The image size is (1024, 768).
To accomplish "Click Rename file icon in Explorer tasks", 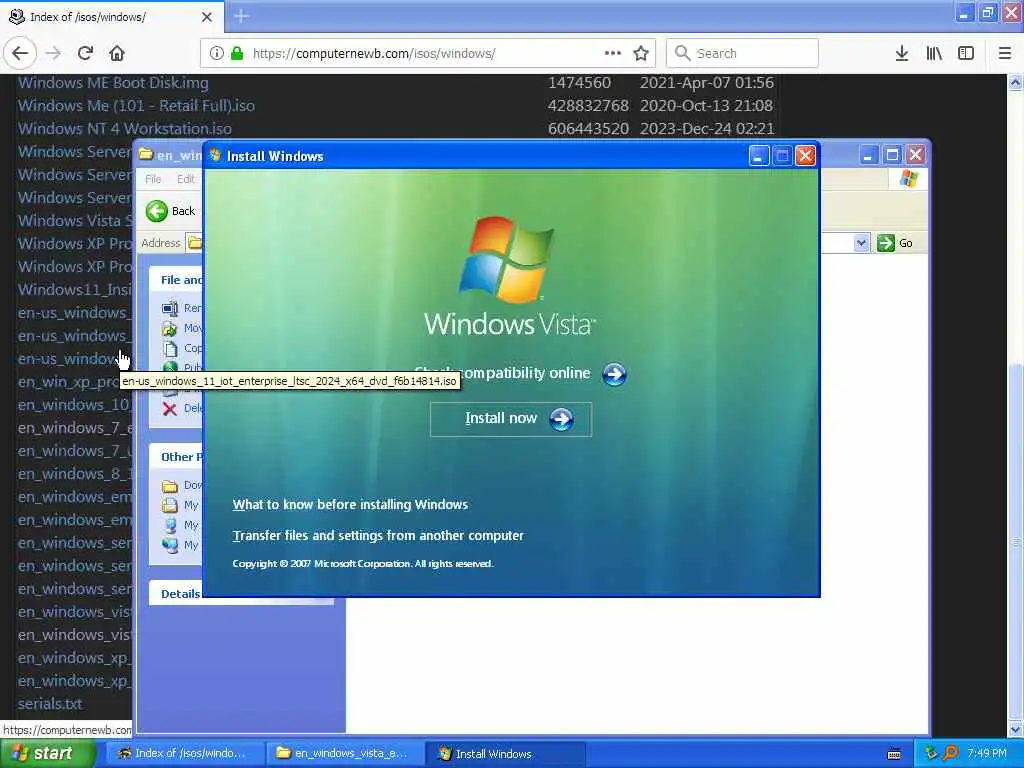I will [170, 308].
